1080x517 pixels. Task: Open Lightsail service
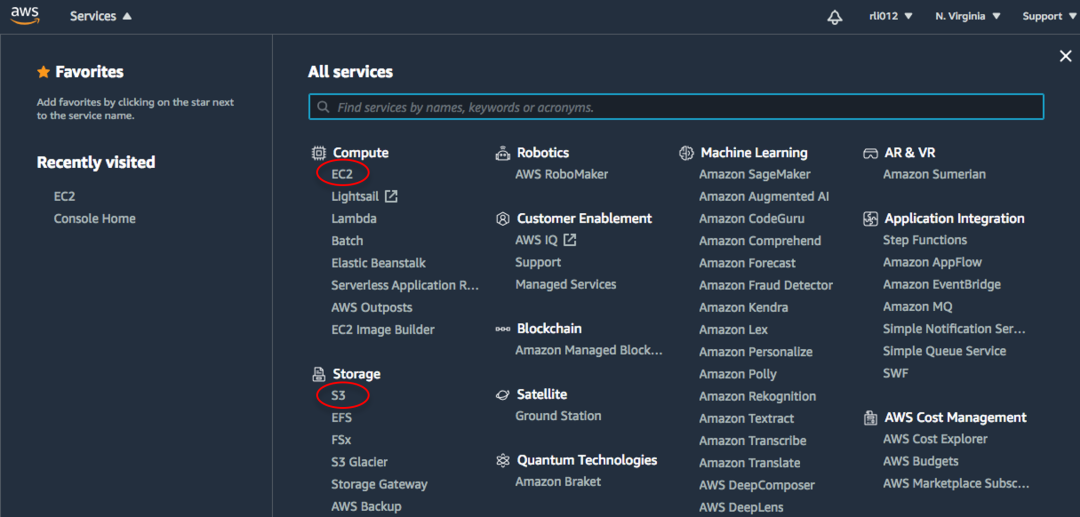(x=355, y=196)
